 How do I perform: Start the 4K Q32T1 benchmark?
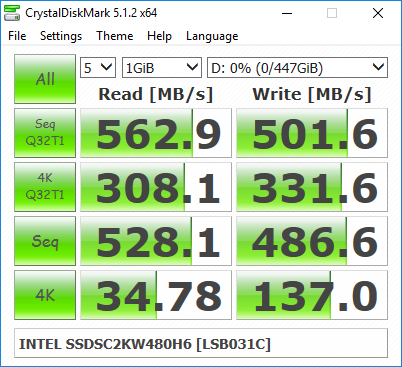click(x=45, y=187)
